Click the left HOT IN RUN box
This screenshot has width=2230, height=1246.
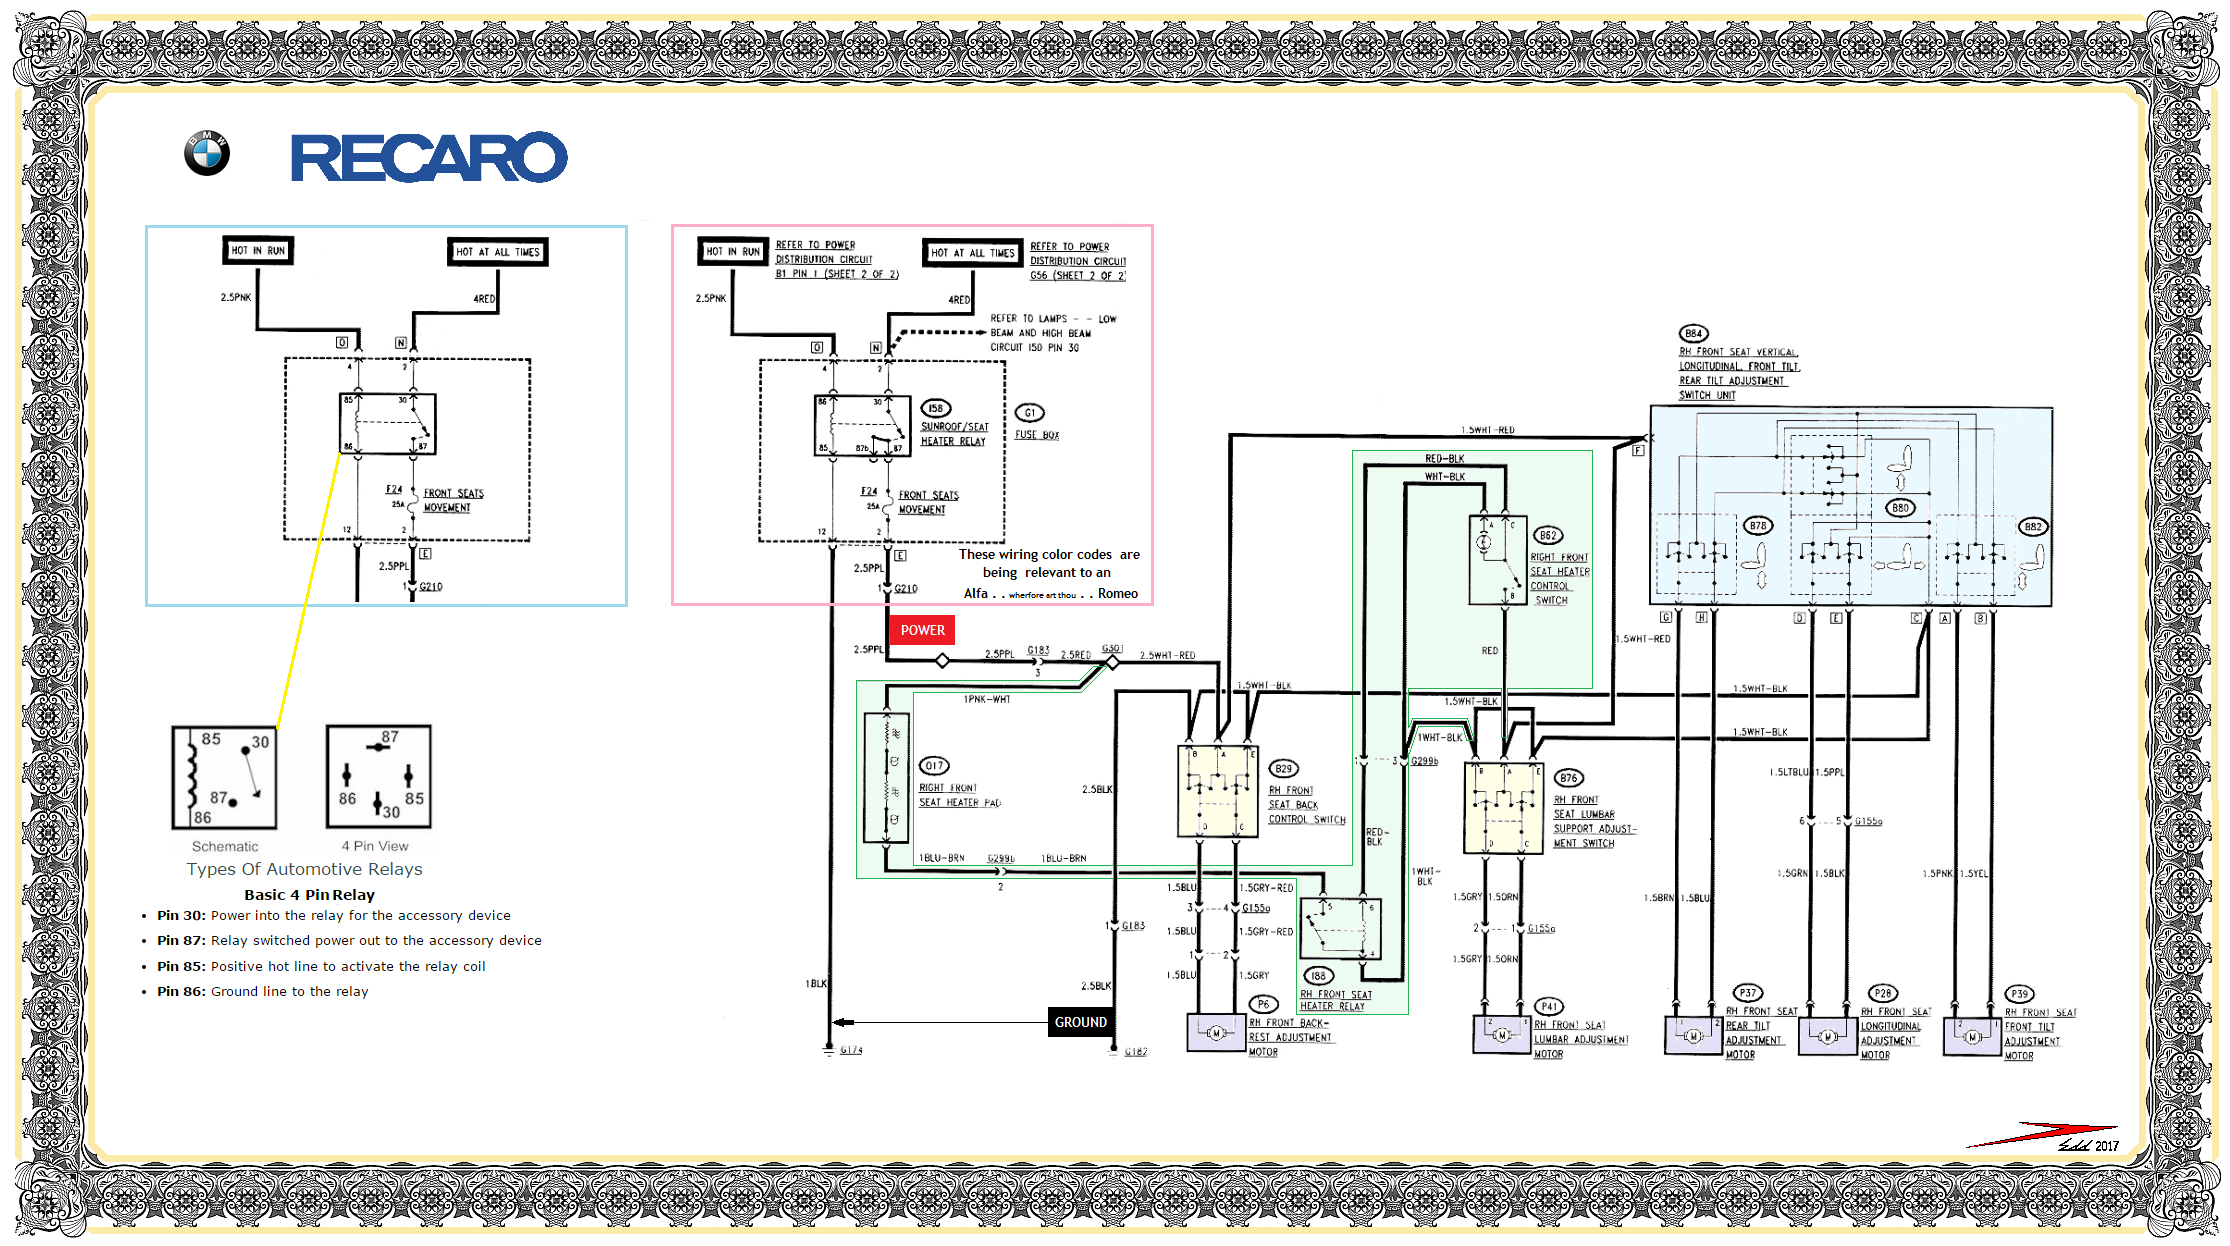coord(258,250)
